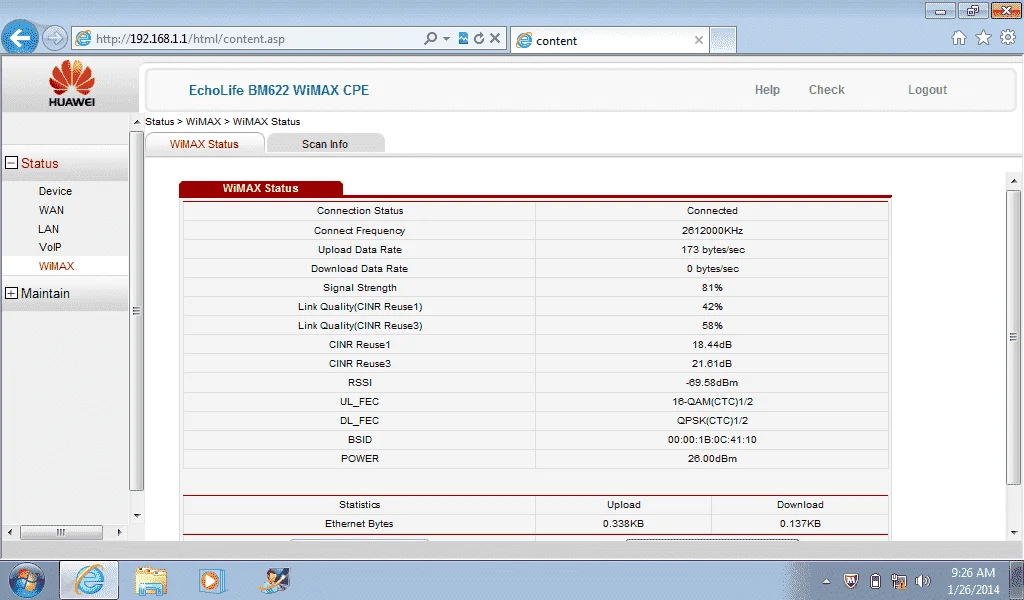
Task: Open the clock showing 9:26 AM
Action: click(973, 581)
